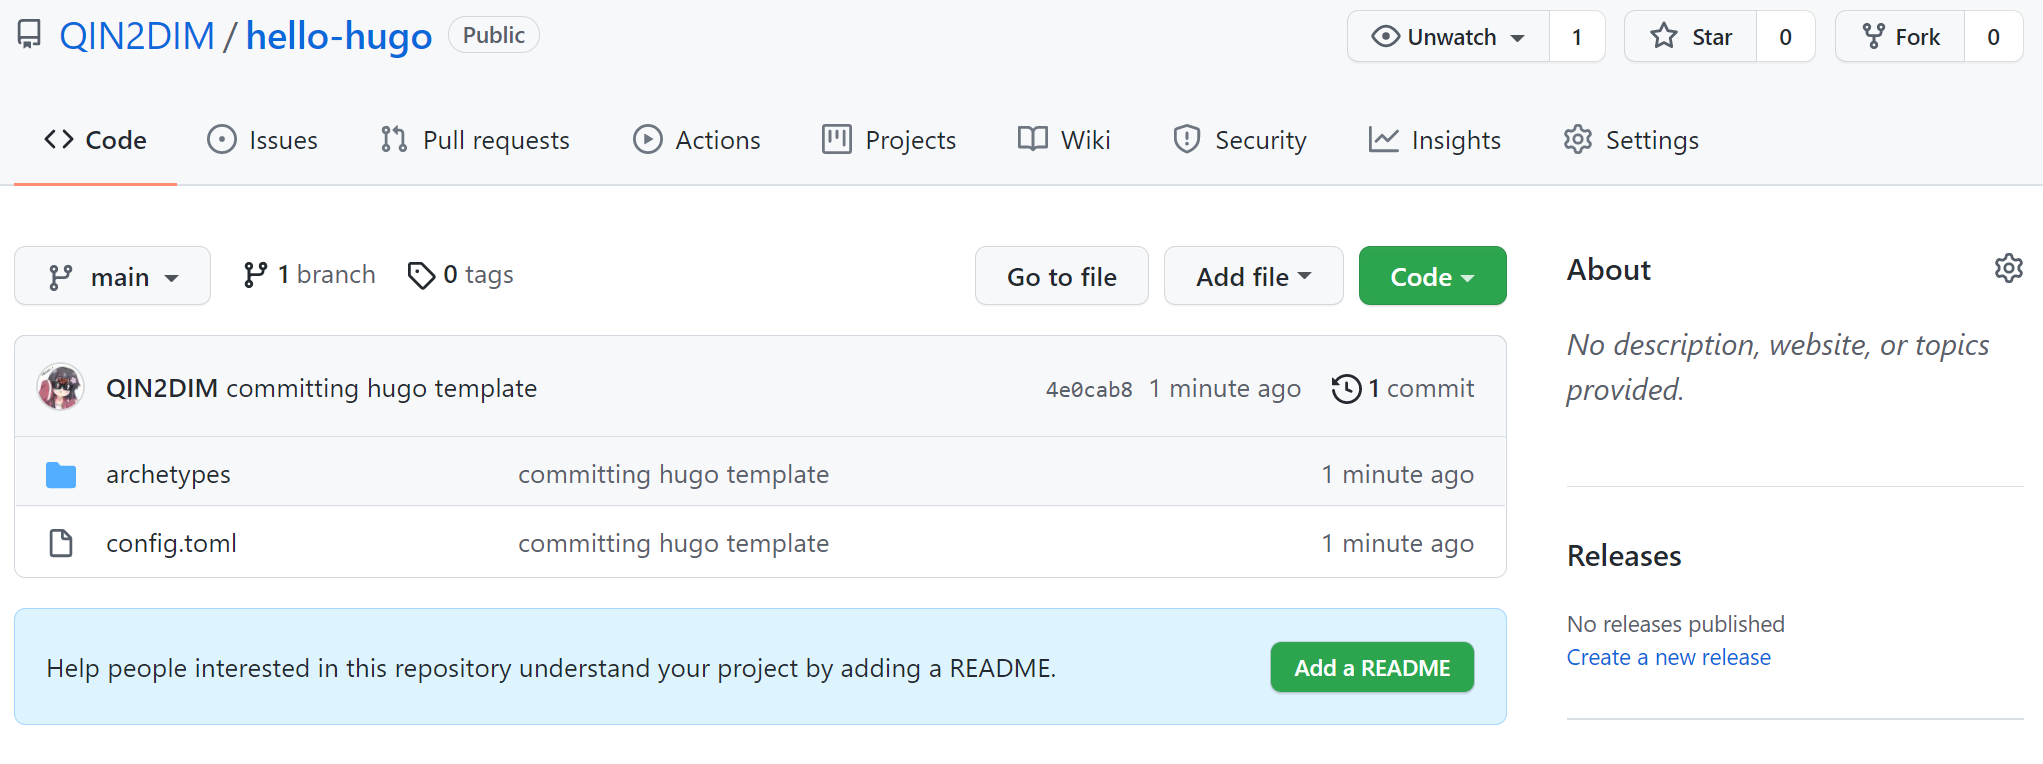This screenshot has width=2043, height=764.
Task: Fork the hello-hugo repository
Action: [1900, 37]
